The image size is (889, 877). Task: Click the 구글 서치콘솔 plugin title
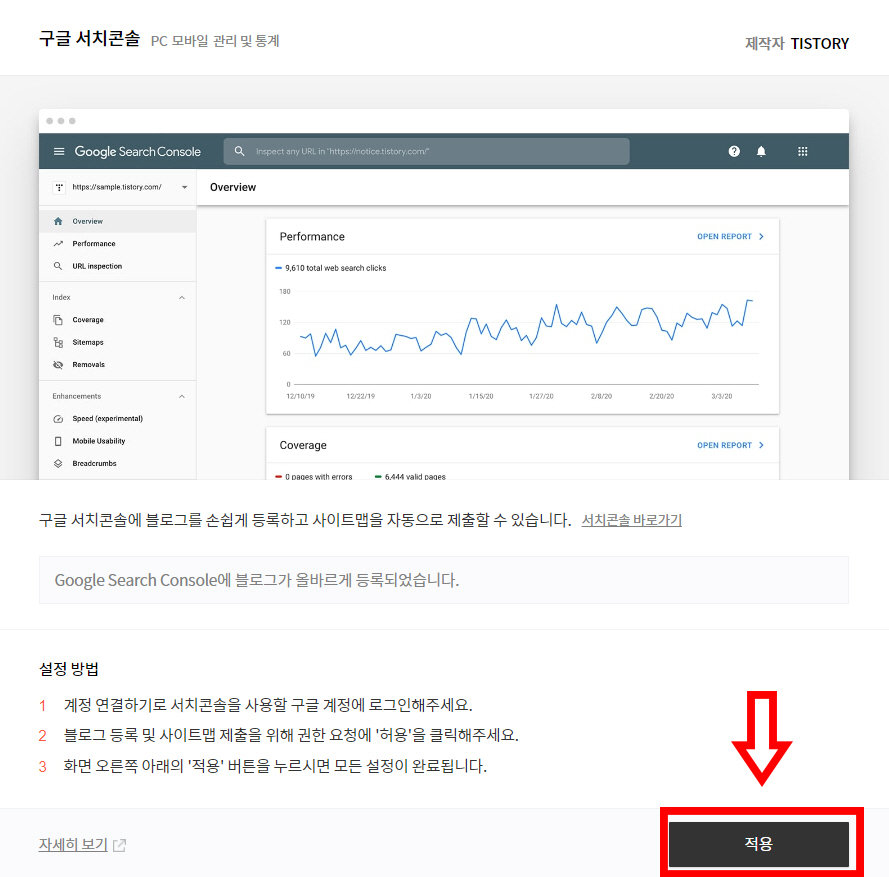pos(89,39)
